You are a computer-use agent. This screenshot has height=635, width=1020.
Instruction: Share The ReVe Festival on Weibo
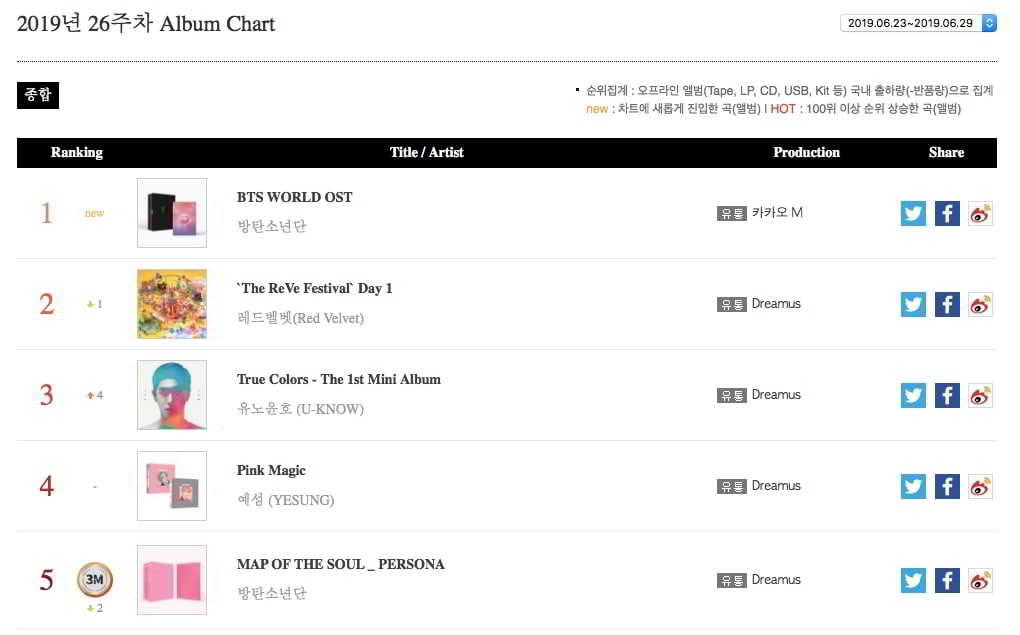click(x=980, y=304)
